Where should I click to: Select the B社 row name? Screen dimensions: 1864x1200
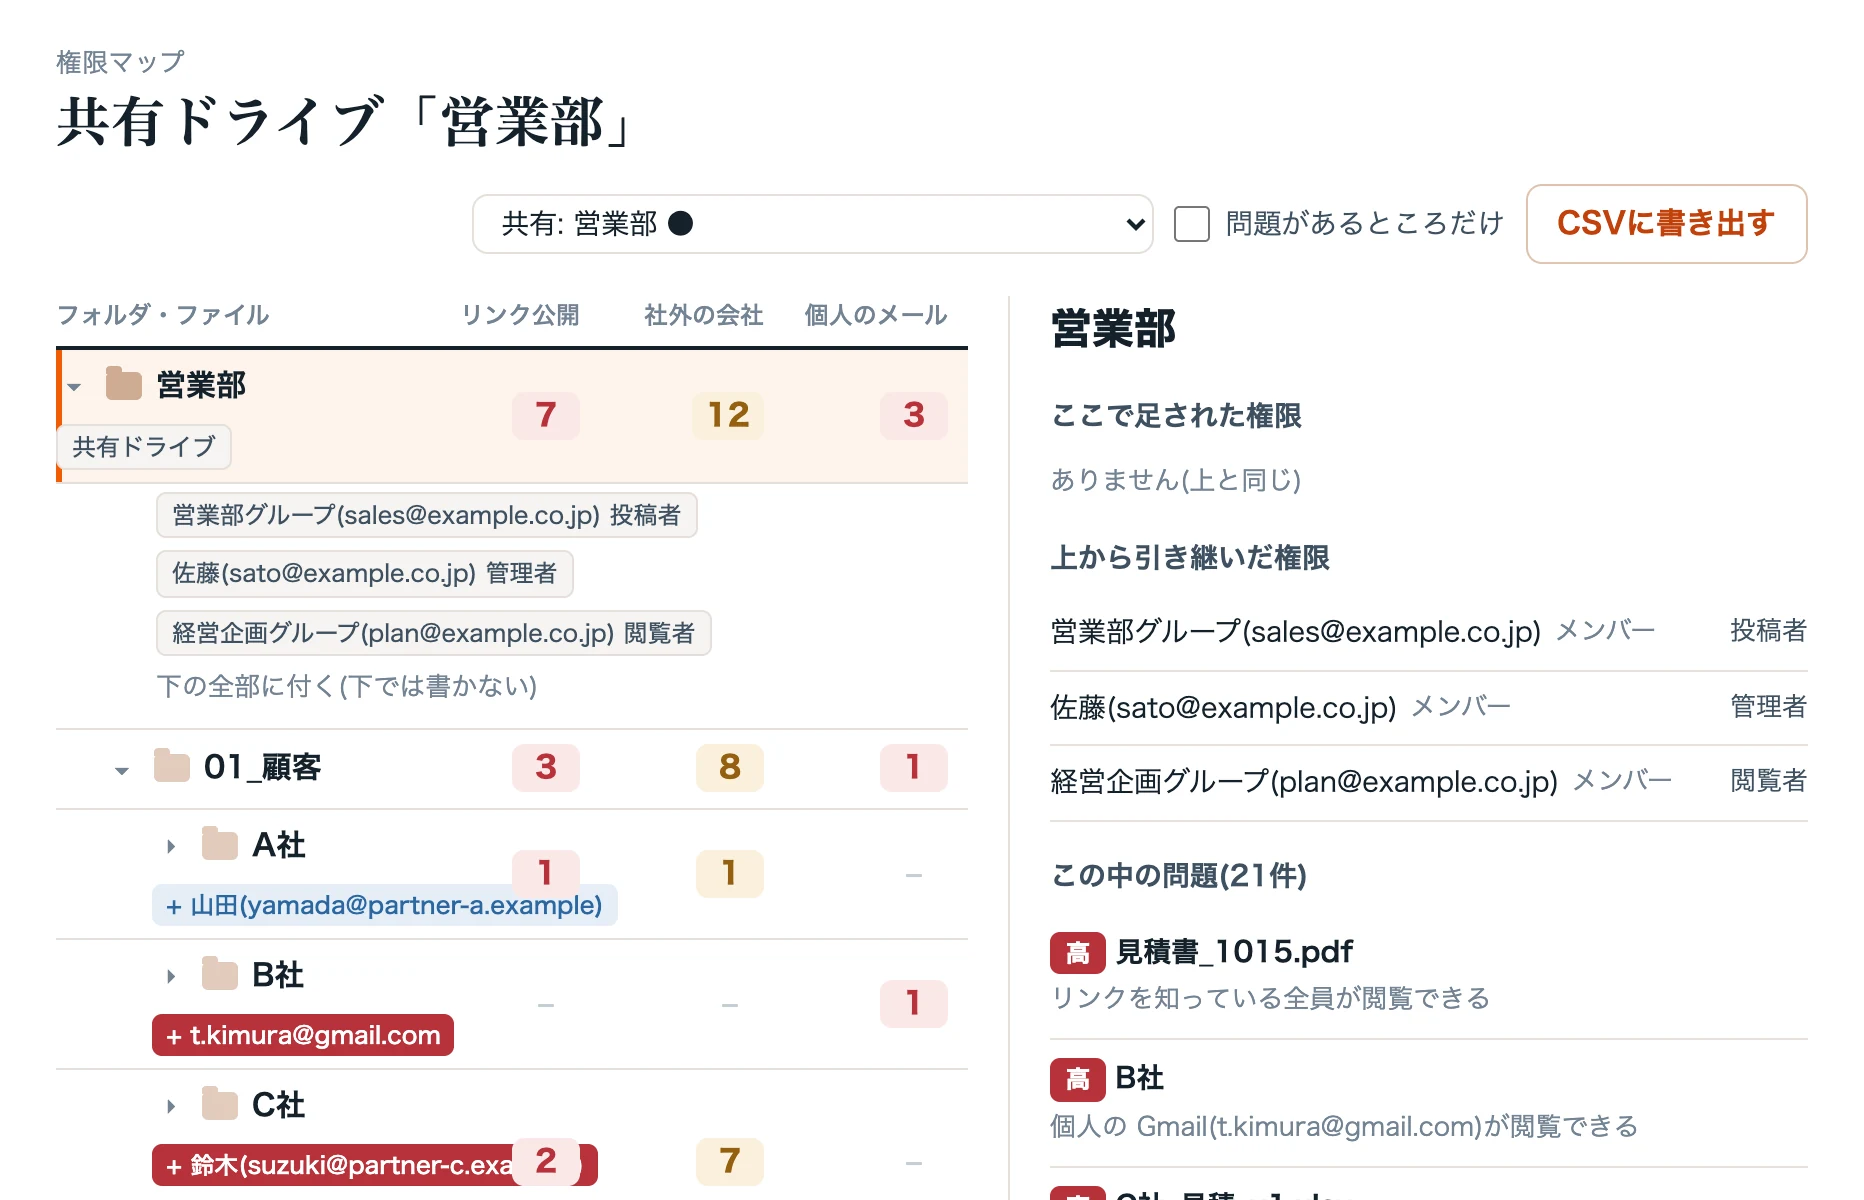(278, 975)
